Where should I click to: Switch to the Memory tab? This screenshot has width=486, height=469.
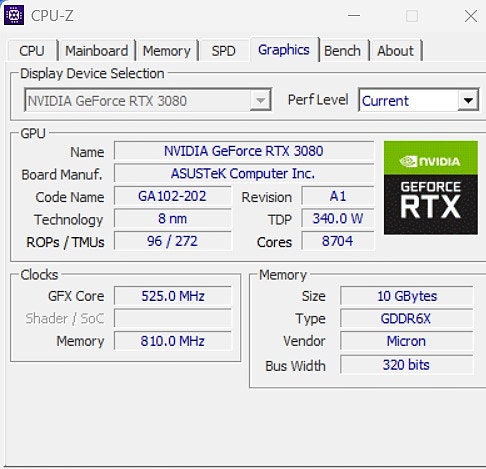point(166,51)
